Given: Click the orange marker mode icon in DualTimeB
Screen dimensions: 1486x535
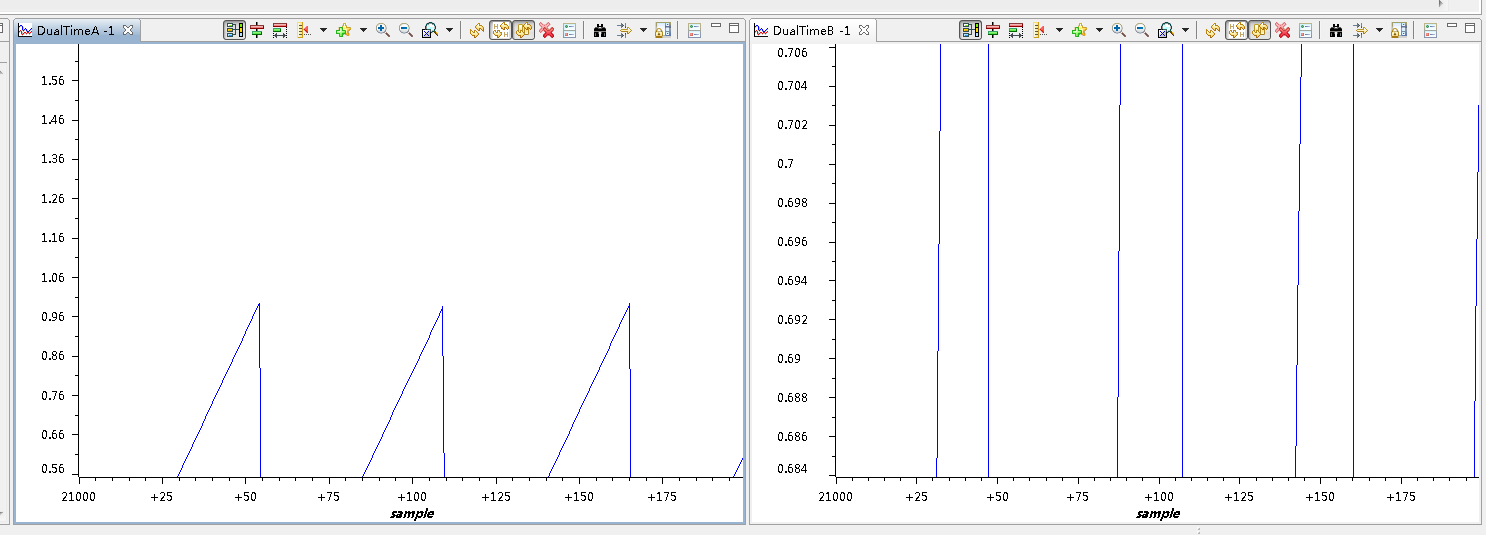Looking at the screenshot, I should tap(1042, 31).
